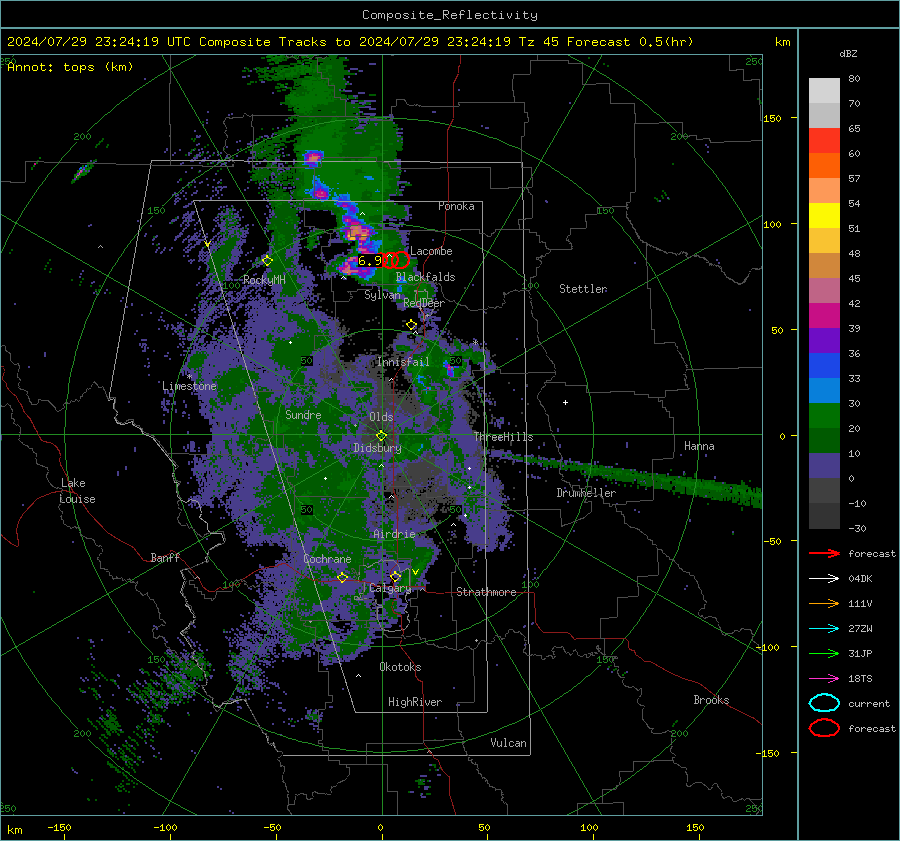
Task: Click the yellow diamond marker at Didsbury radar center
Action: coord(382,436)
